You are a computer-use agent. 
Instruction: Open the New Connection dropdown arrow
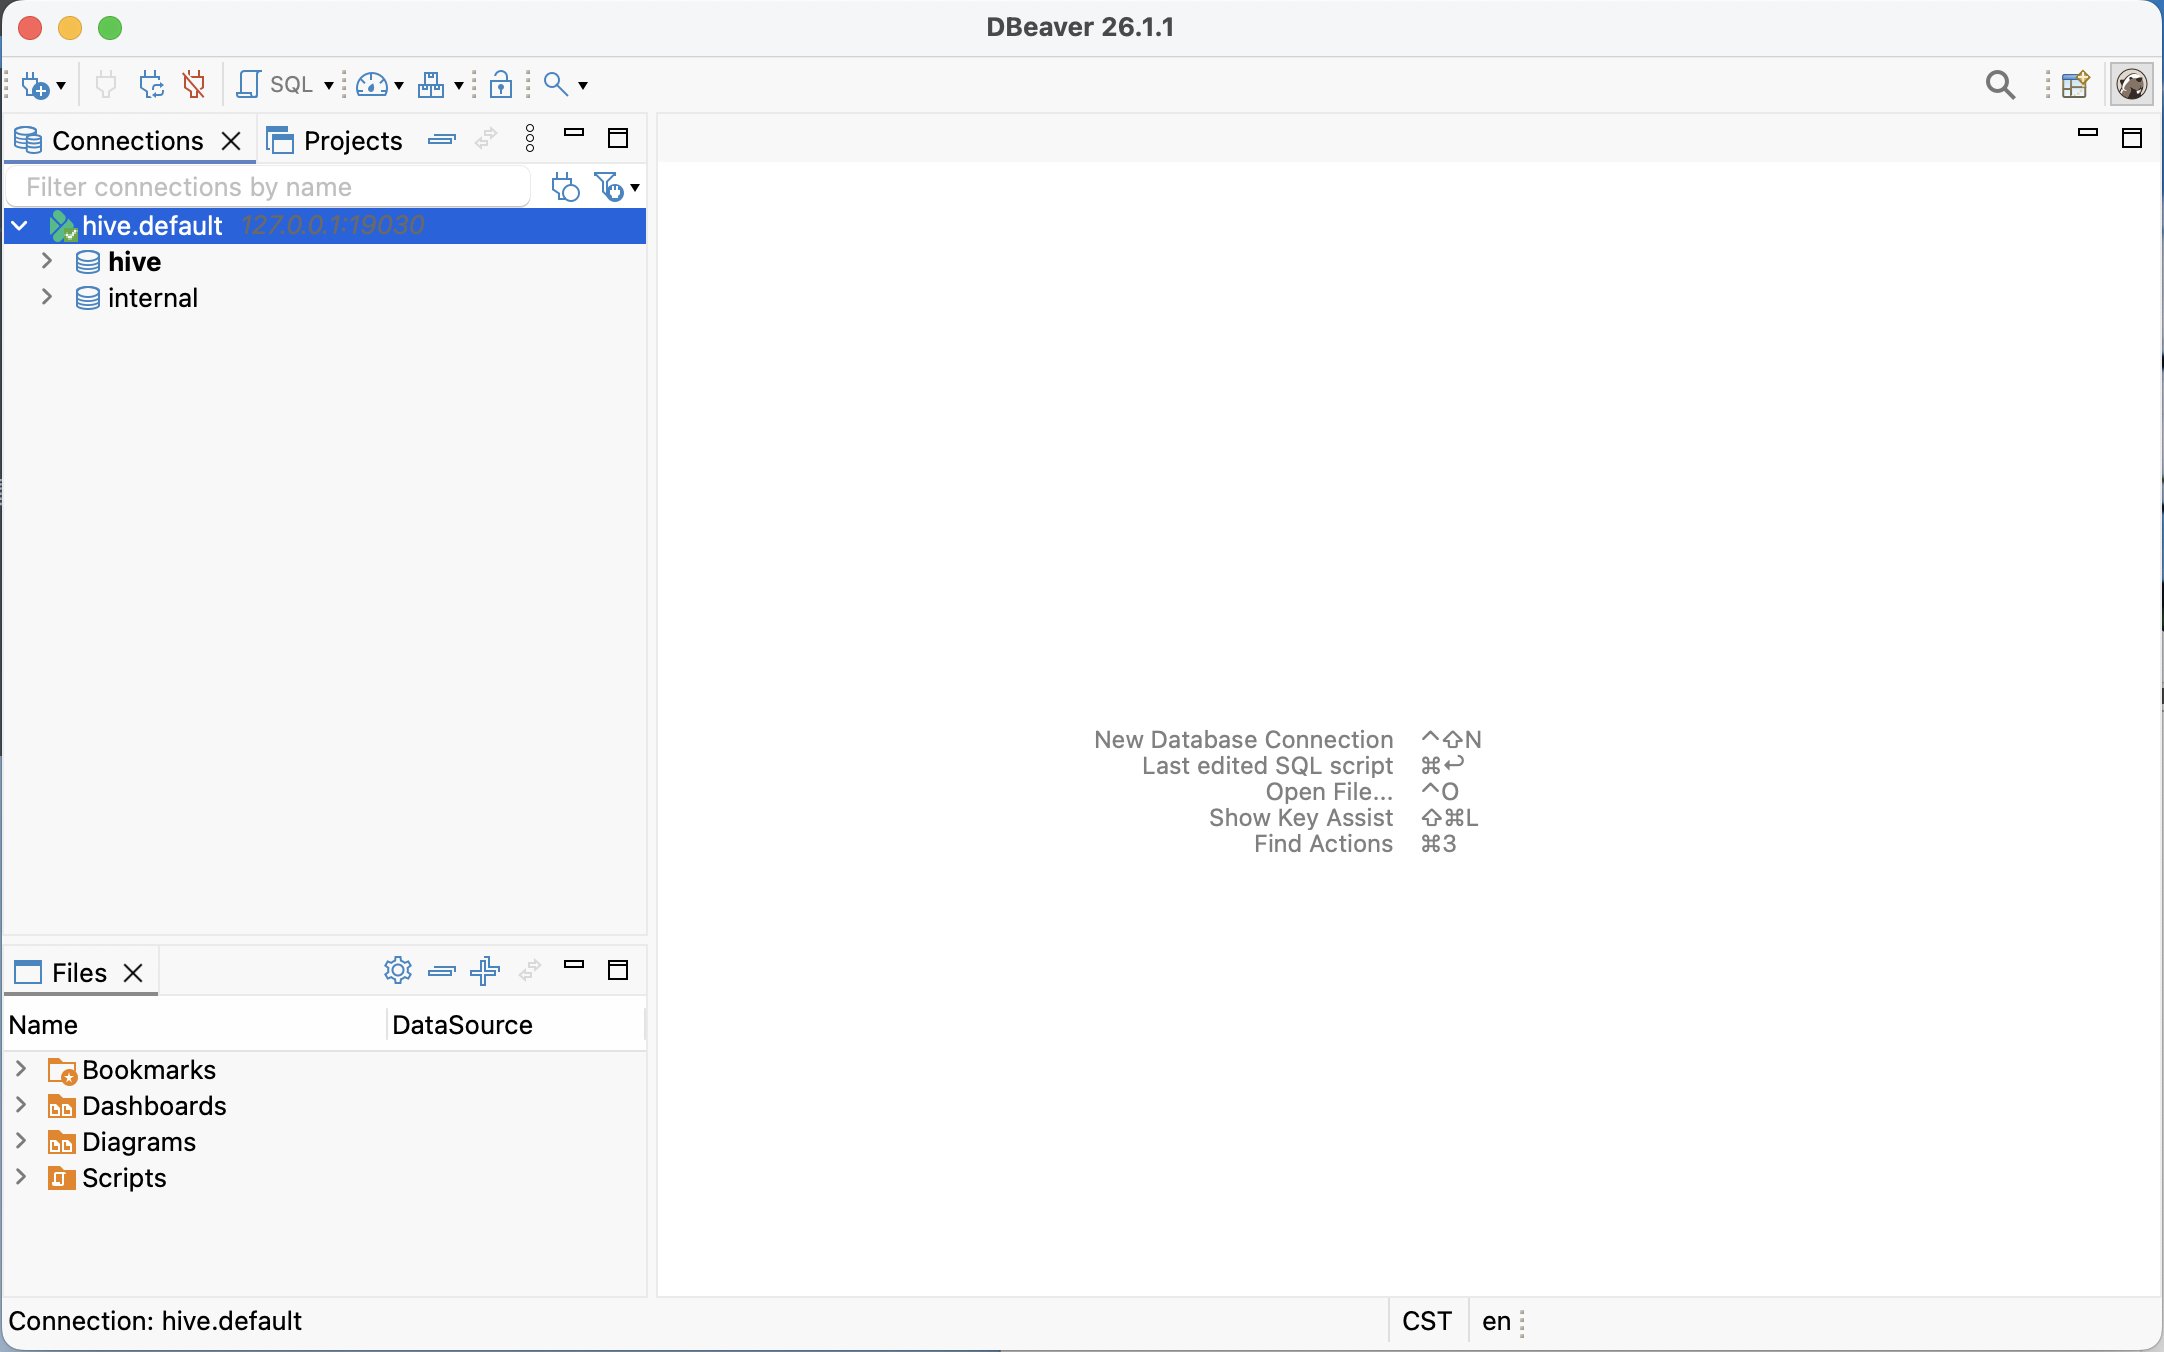point(62,86)
